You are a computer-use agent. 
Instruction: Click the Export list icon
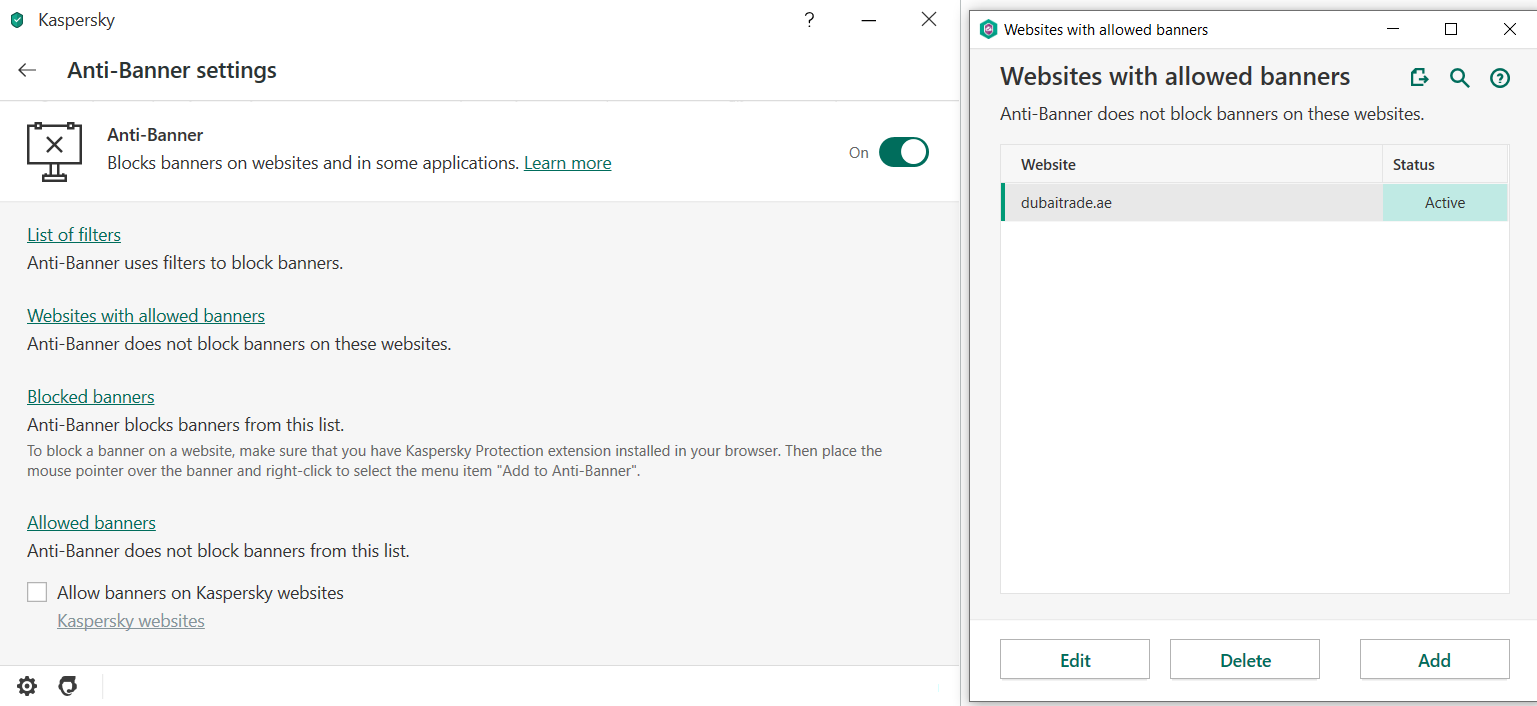[x=1419, y=77]
